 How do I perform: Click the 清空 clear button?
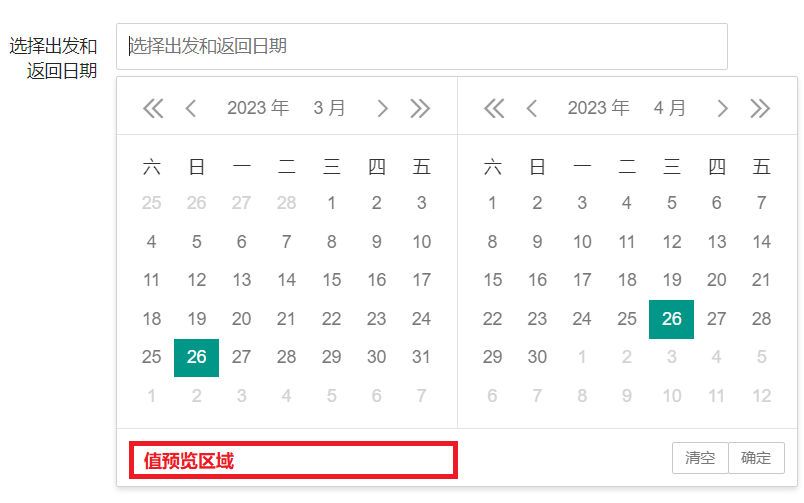click(700, 458)
